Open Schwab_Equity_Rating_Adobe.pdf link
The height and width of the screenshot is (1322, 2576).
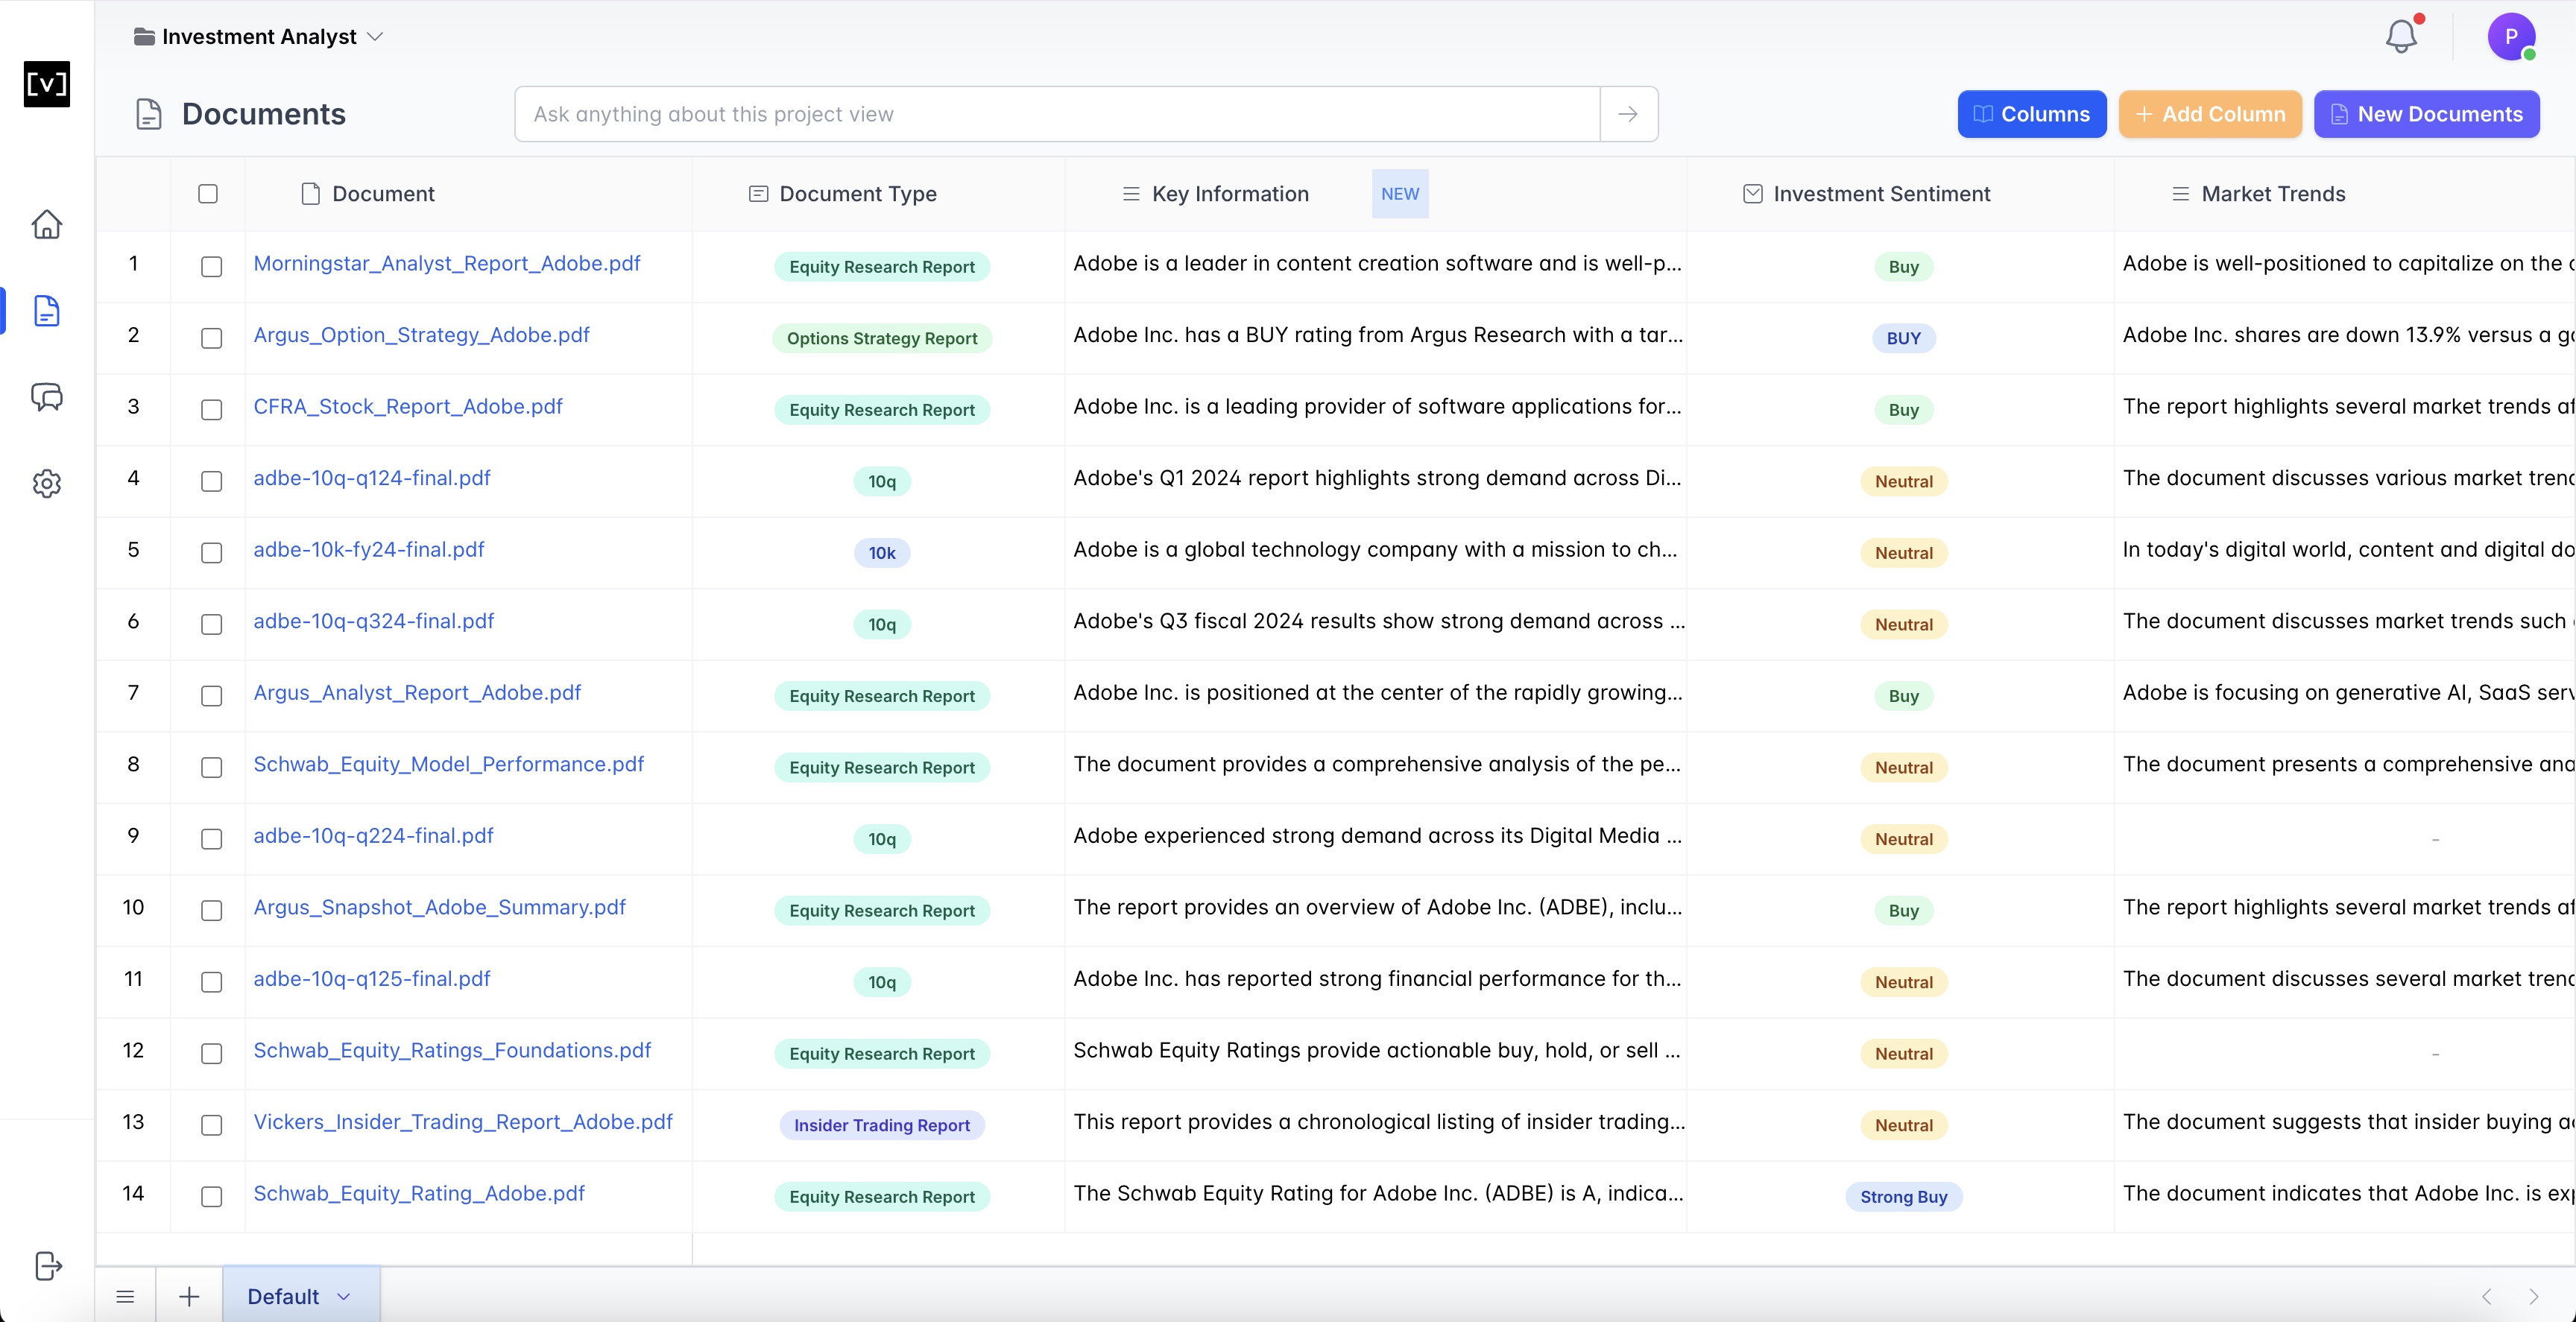[x=419, y=1193]
